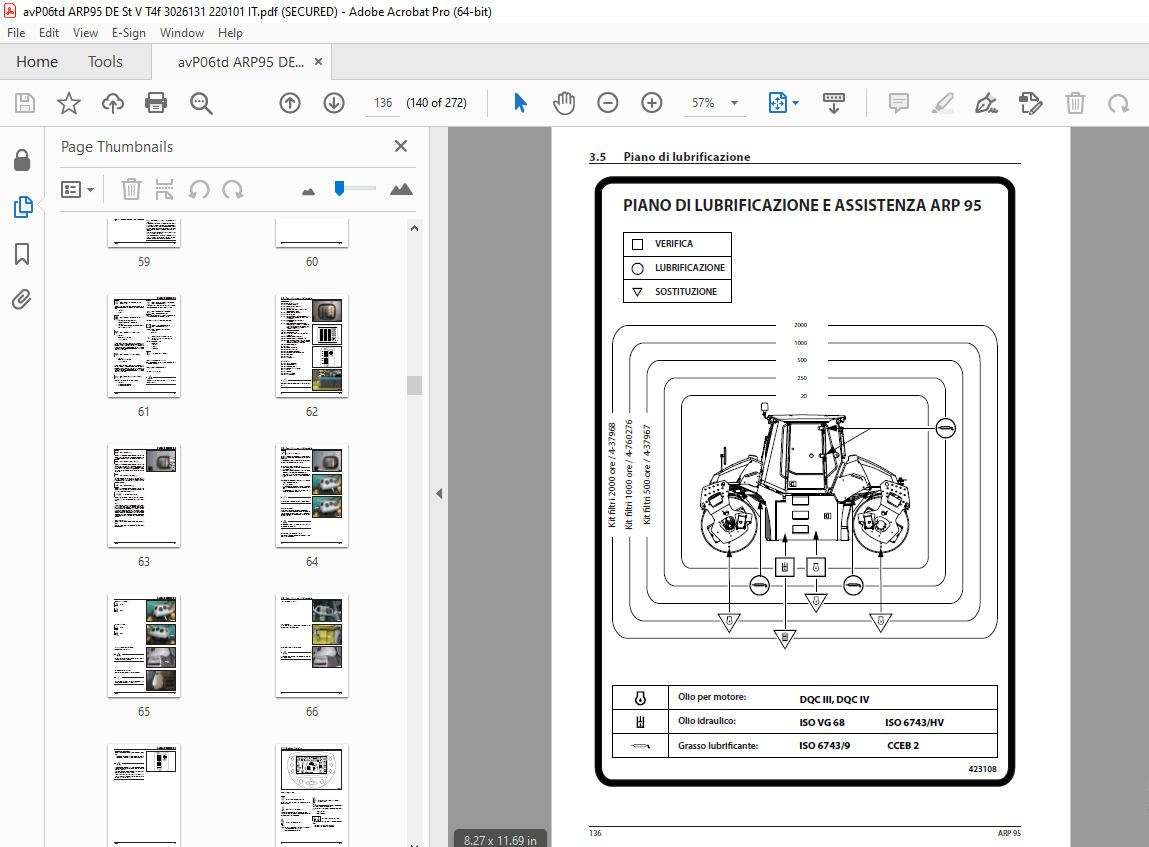The height and width of the screenshot is (847, 1149).
Task: Click the '(140 of 272)' page count text
Action: (x=437, y=103)
